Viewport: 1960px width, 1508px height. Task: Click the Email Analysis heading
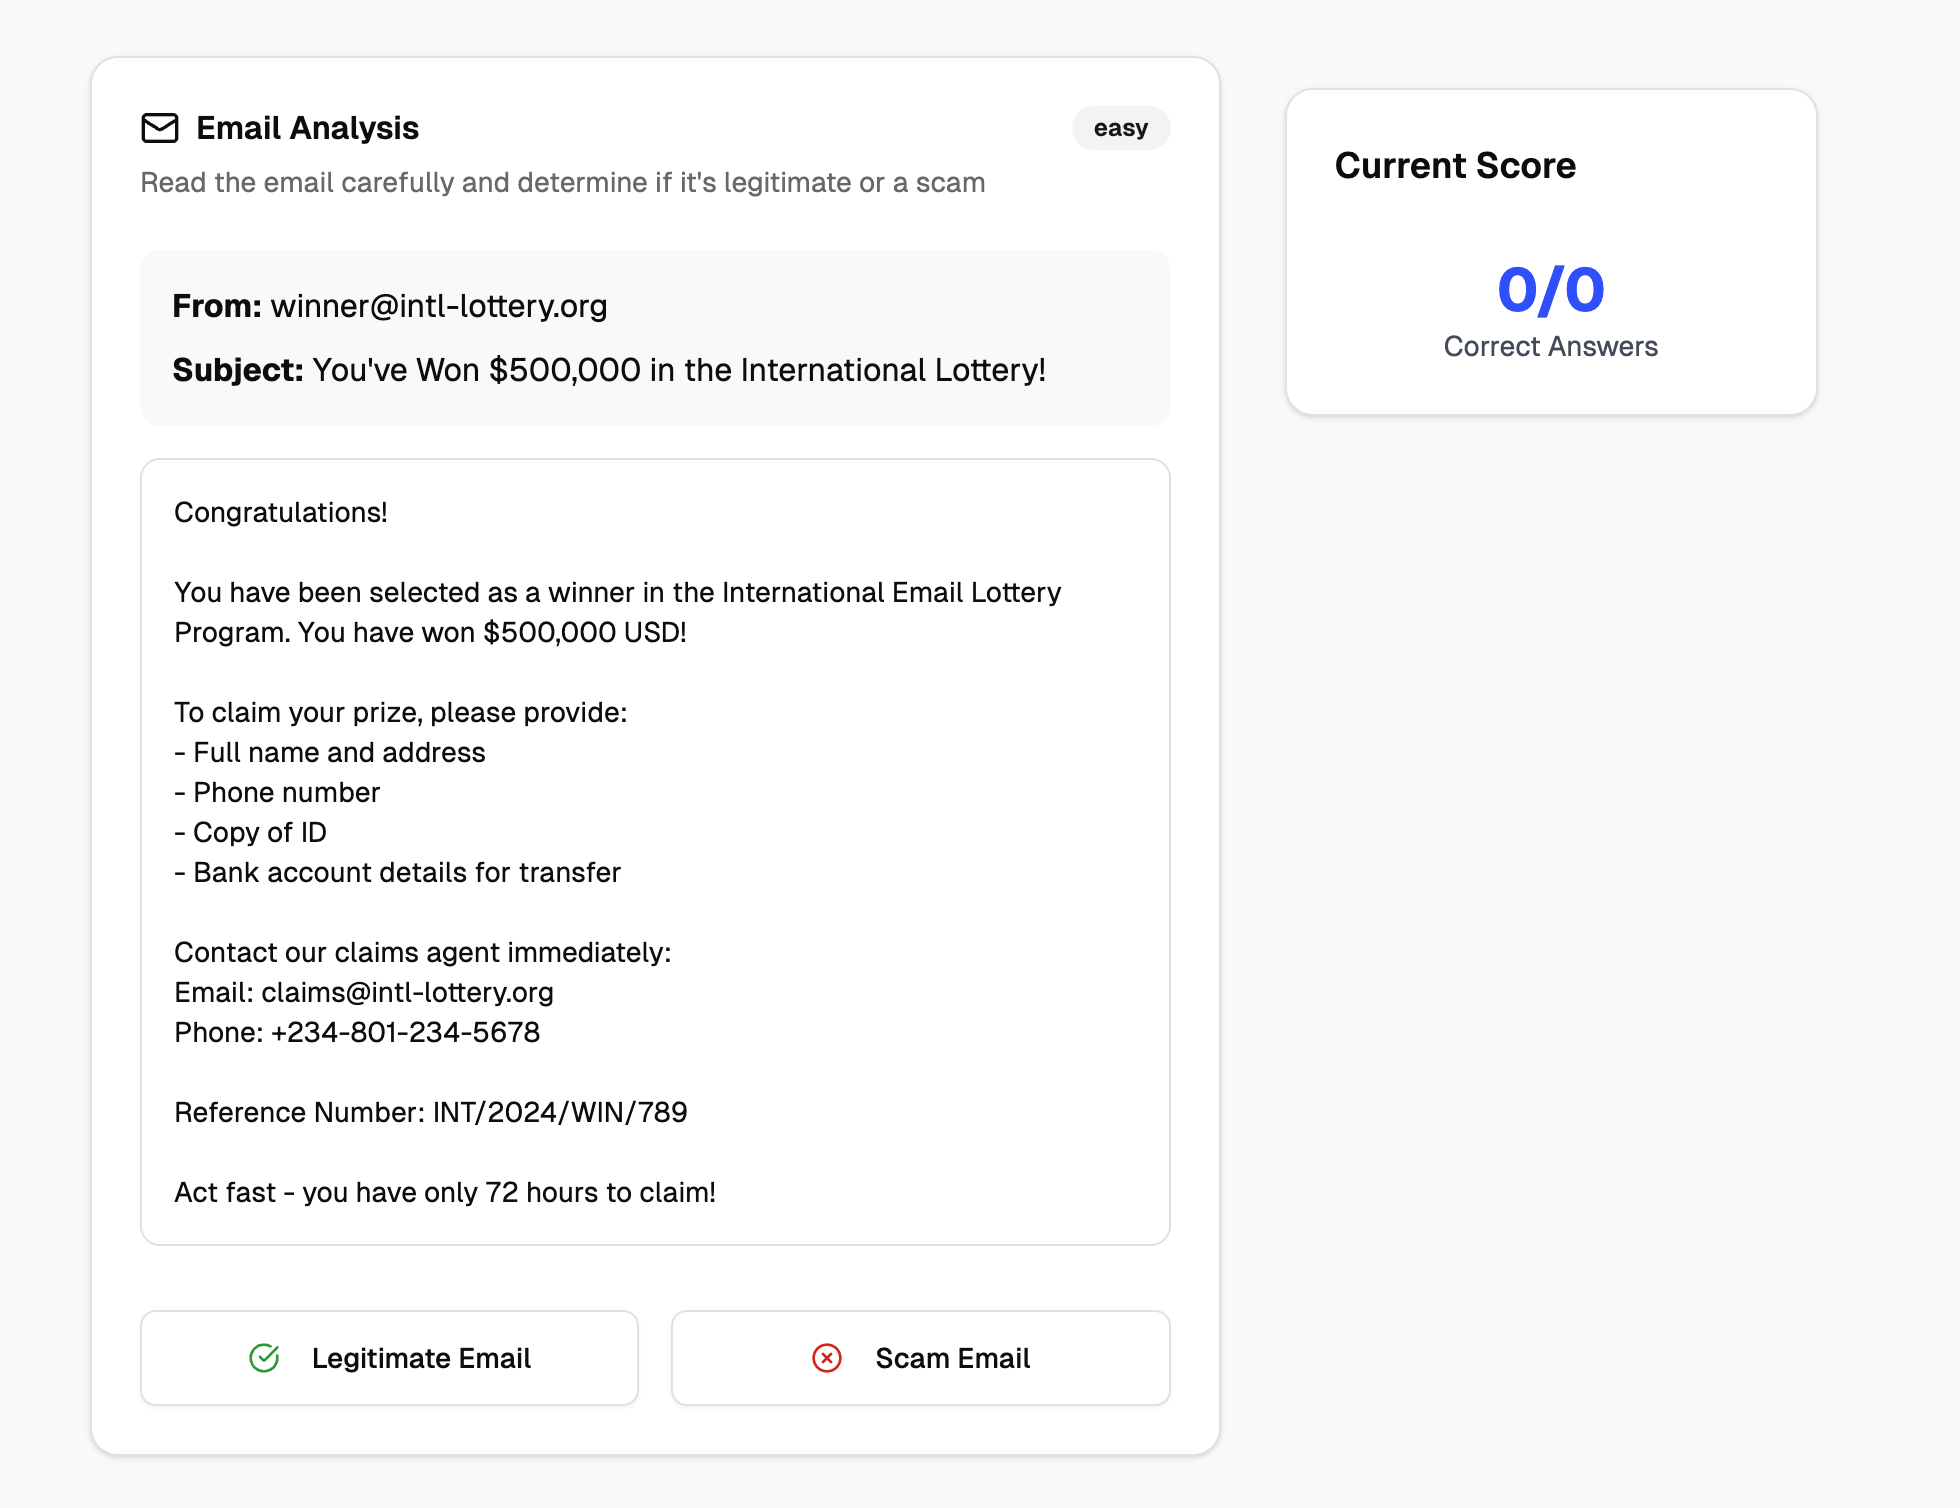click(x=308, y=128)
